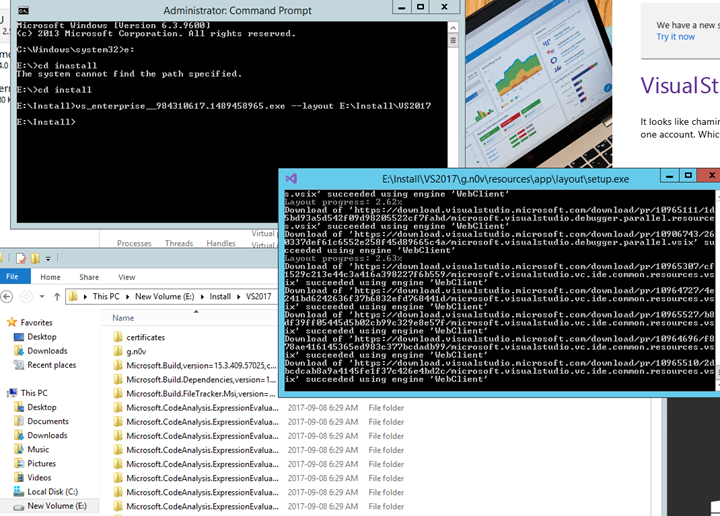This screenshot has height=516, width=720.
Task: Click the g.n0v folder icon
Action: click(118, 352)
